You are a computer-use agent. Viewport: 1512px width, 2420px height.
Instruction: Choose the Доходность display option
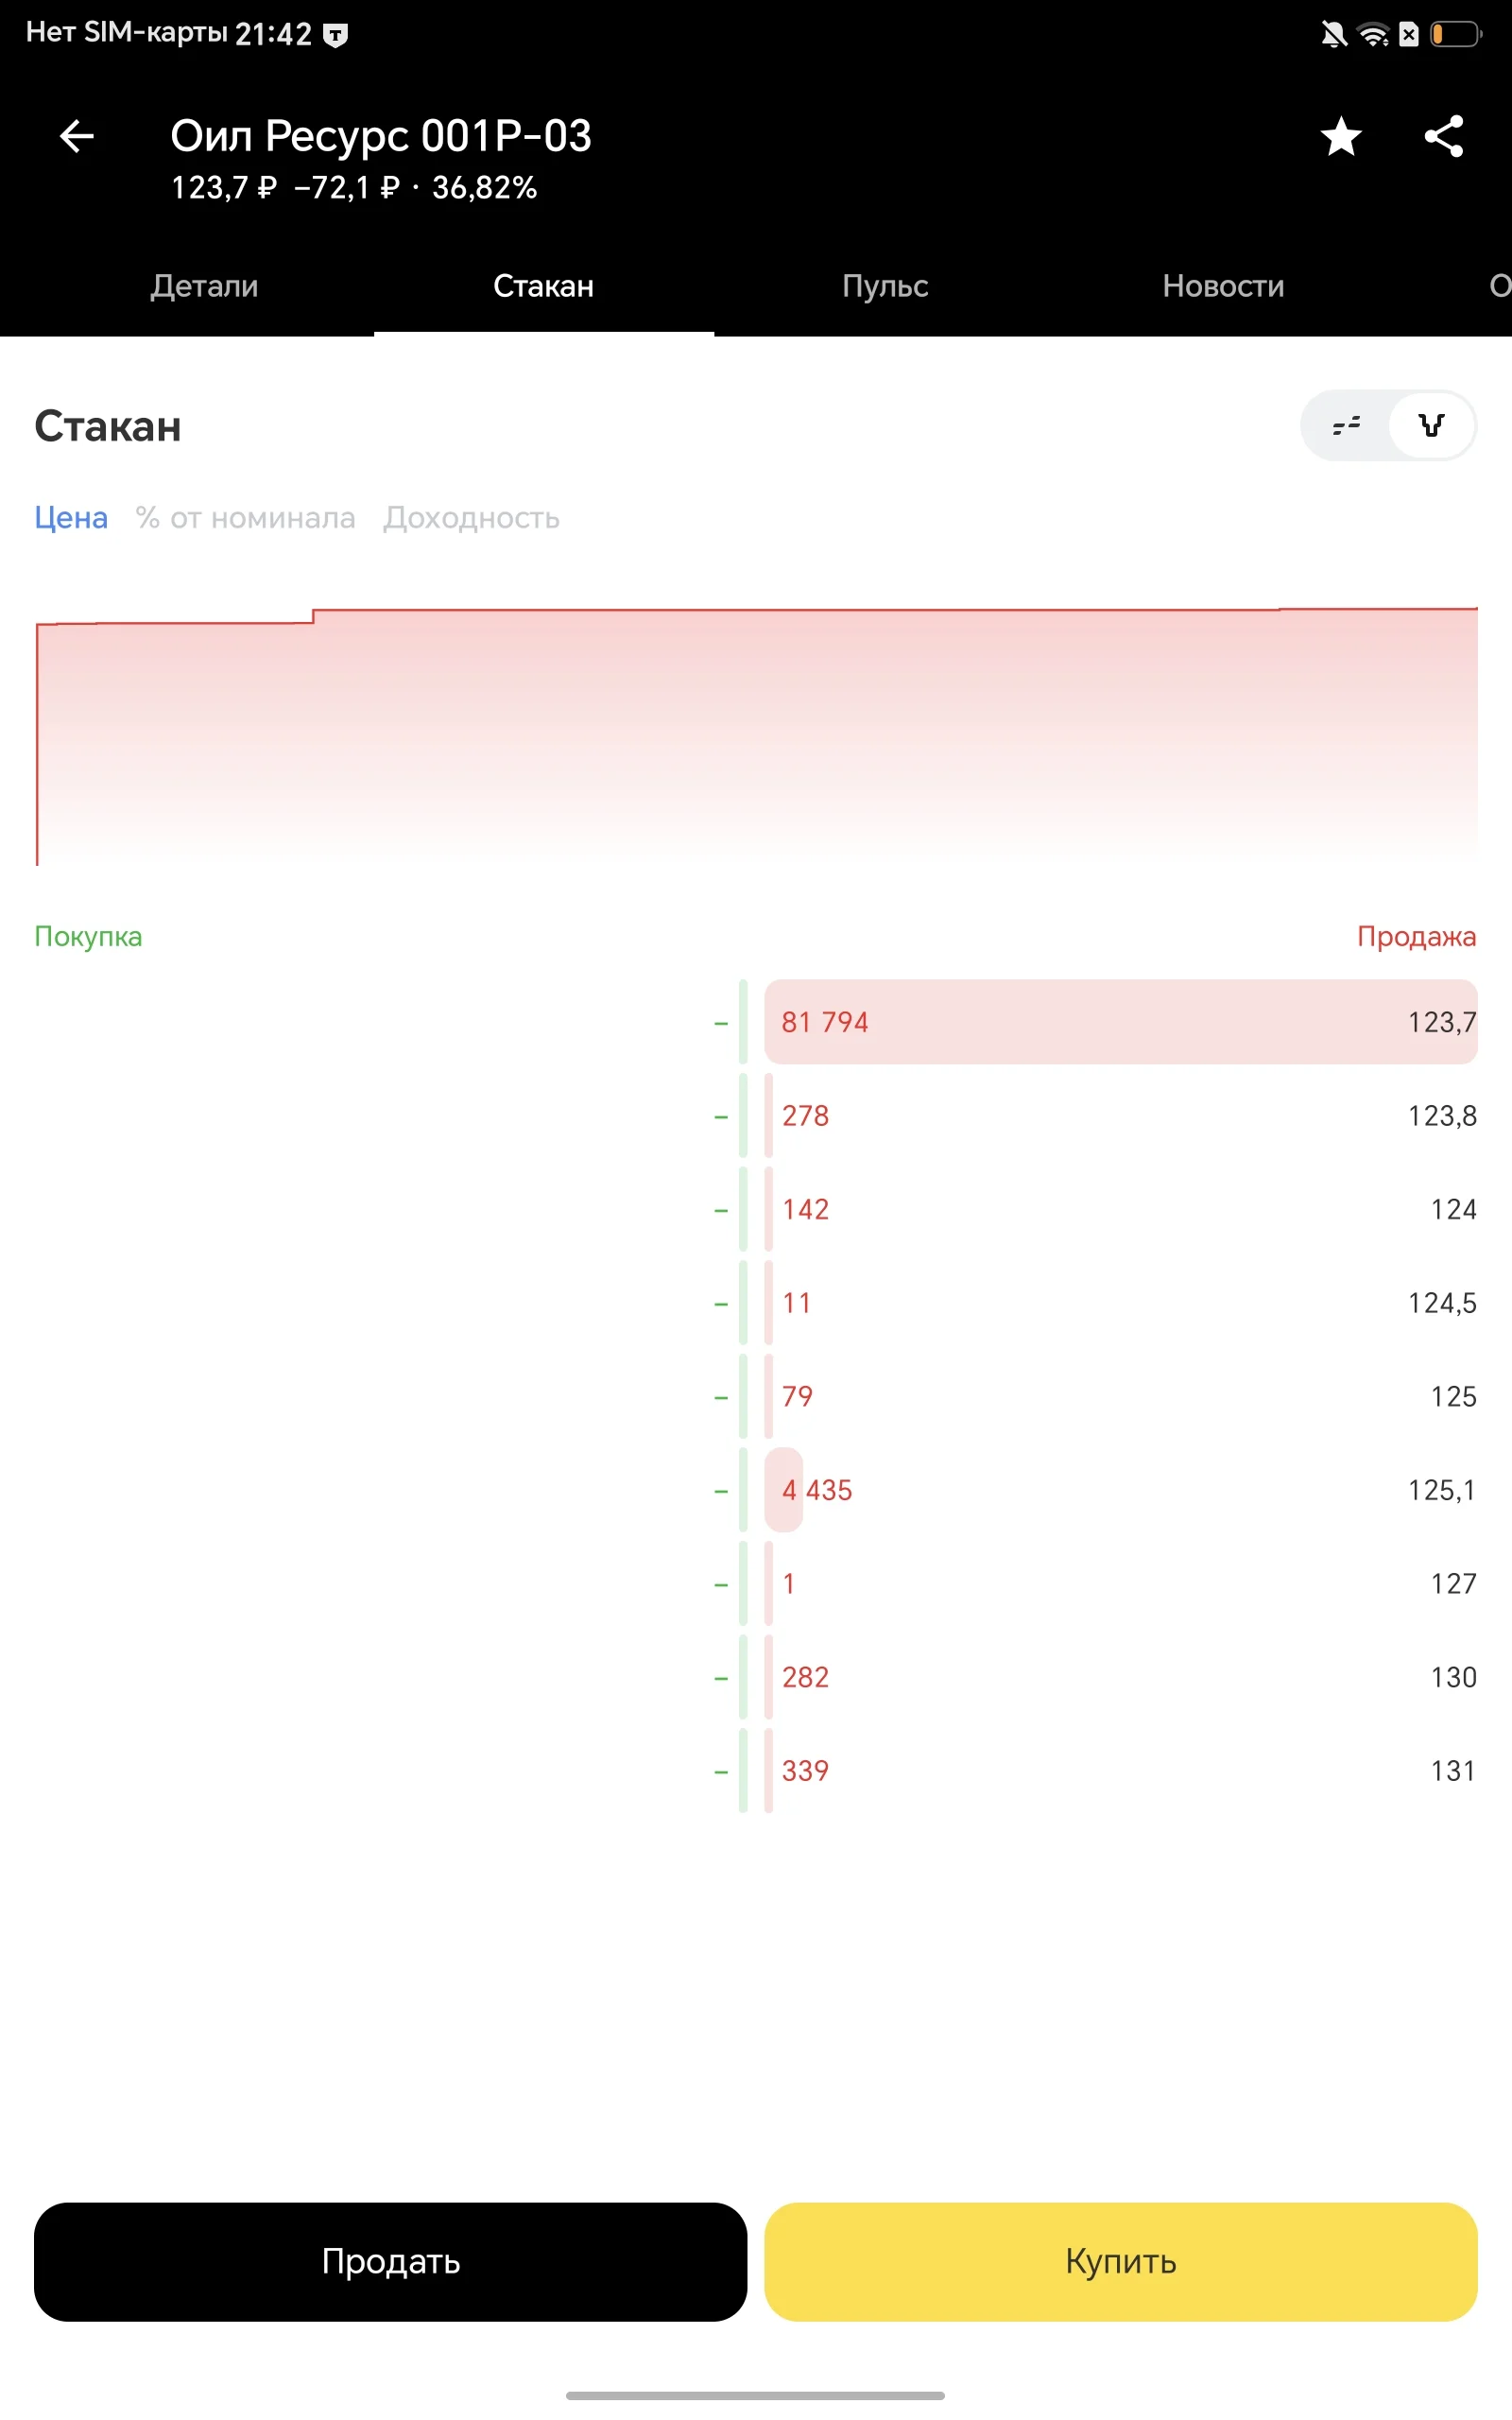[x=471, y=518]
